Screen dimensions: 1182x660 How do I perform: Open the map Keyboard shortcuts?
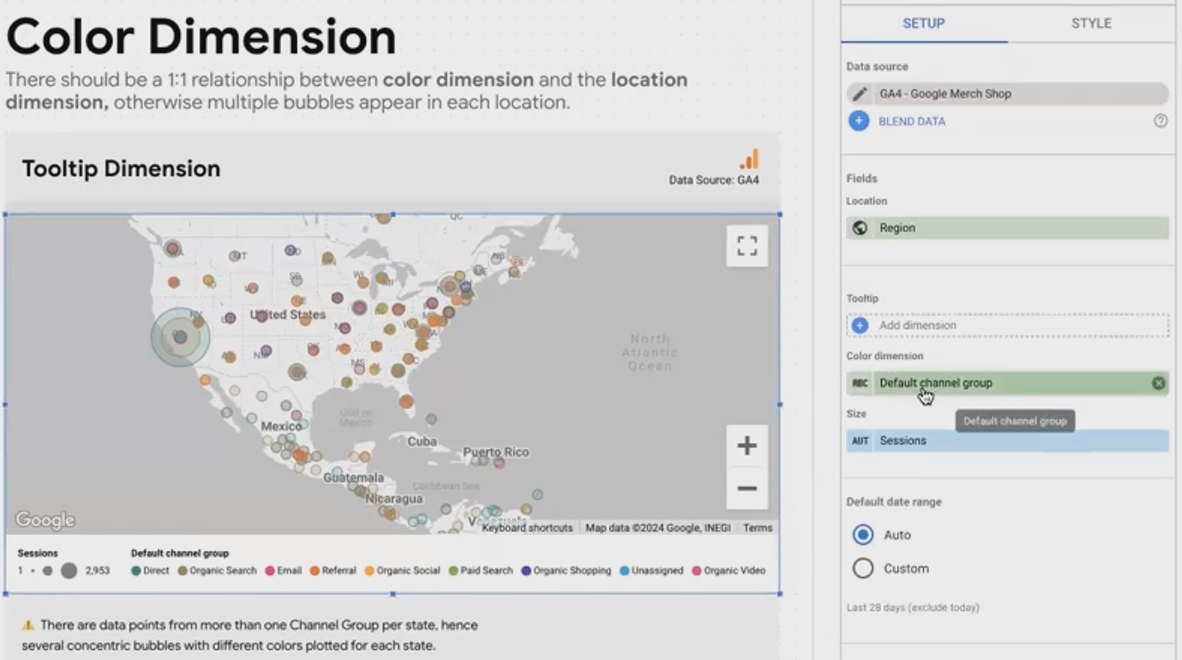tap(527, 528)
